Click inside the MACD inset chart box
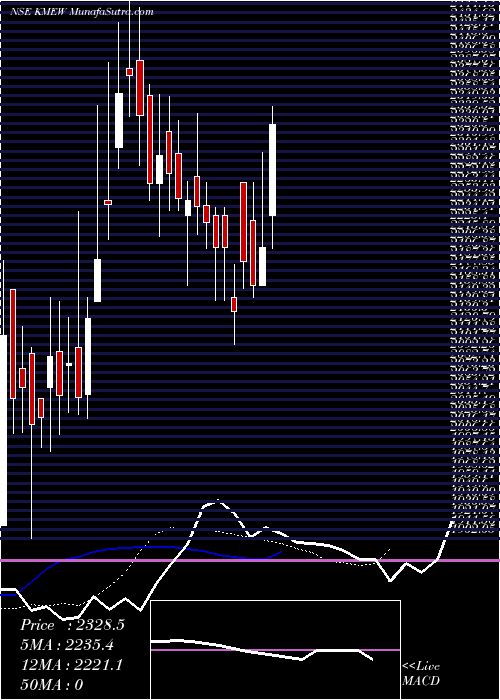 coord(275,650)
